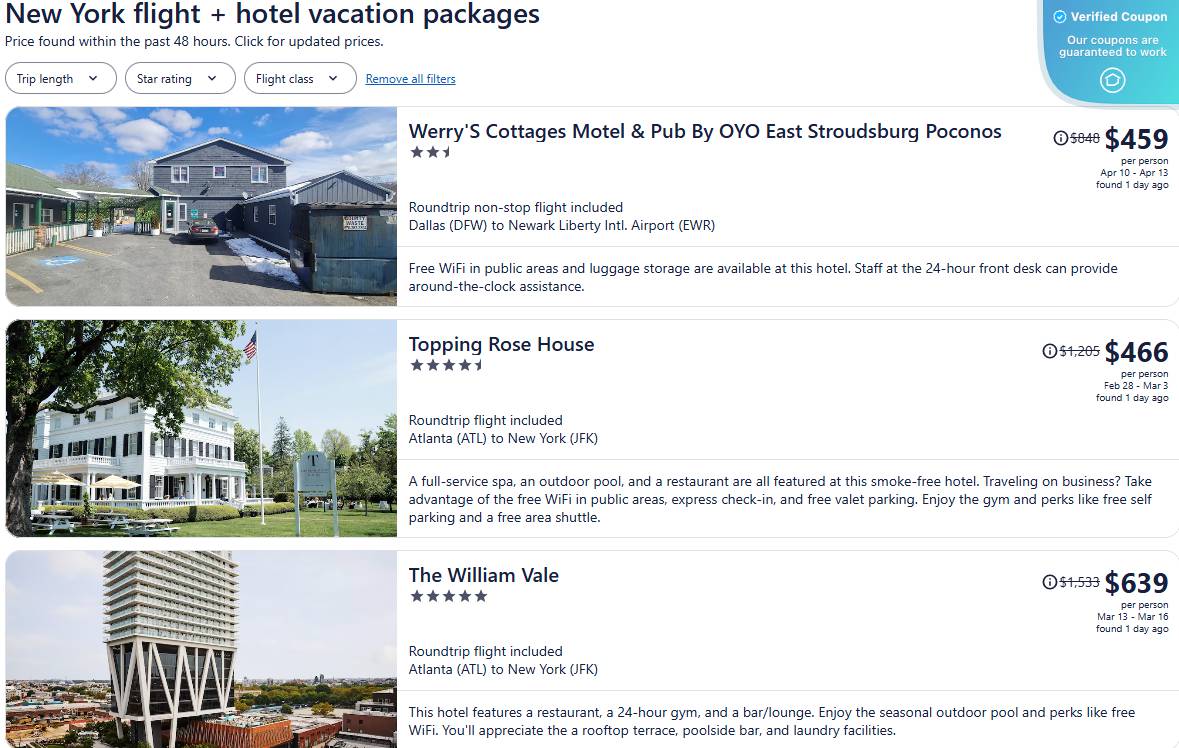Screen dimensions: 1179x748
Task: Select The William Vale hotel name
Action: [483, 575]
